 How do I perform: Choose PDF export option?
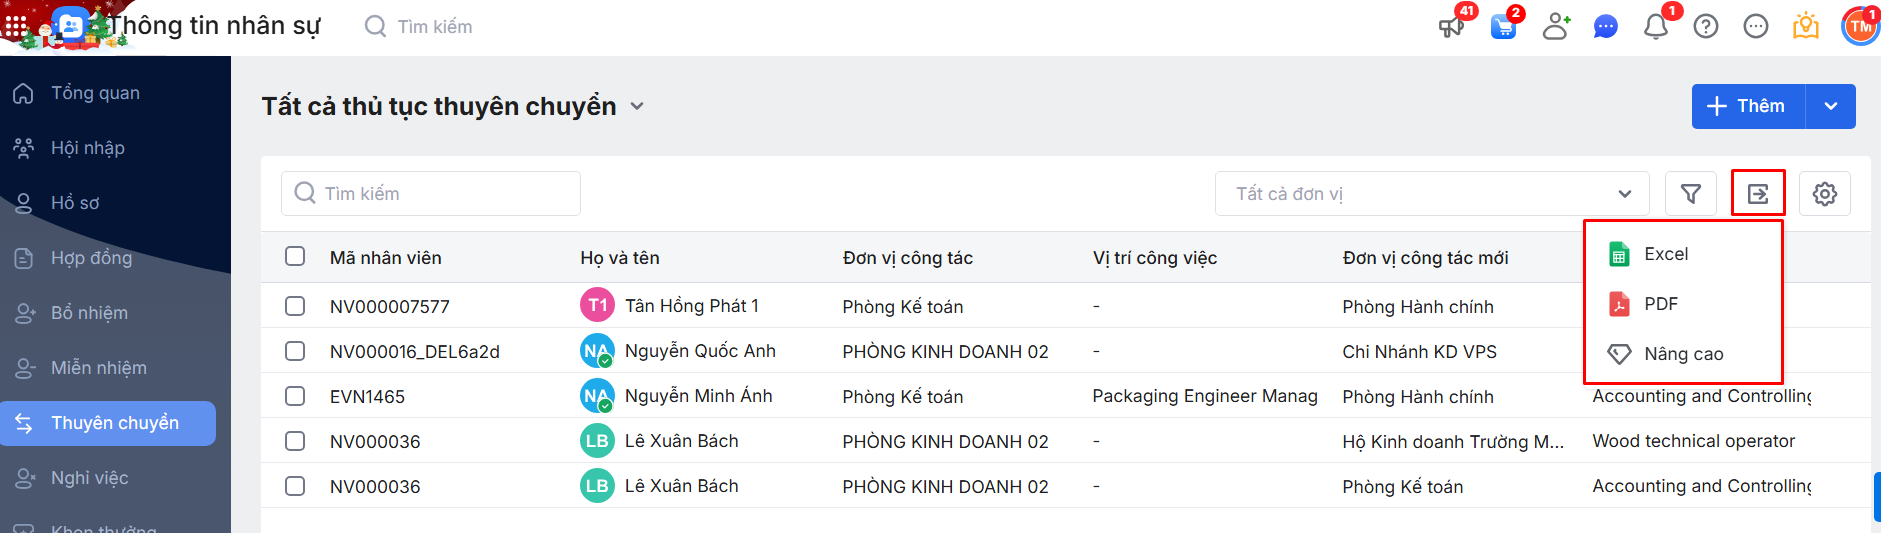pyautogui.click(x=1660, y=304)
